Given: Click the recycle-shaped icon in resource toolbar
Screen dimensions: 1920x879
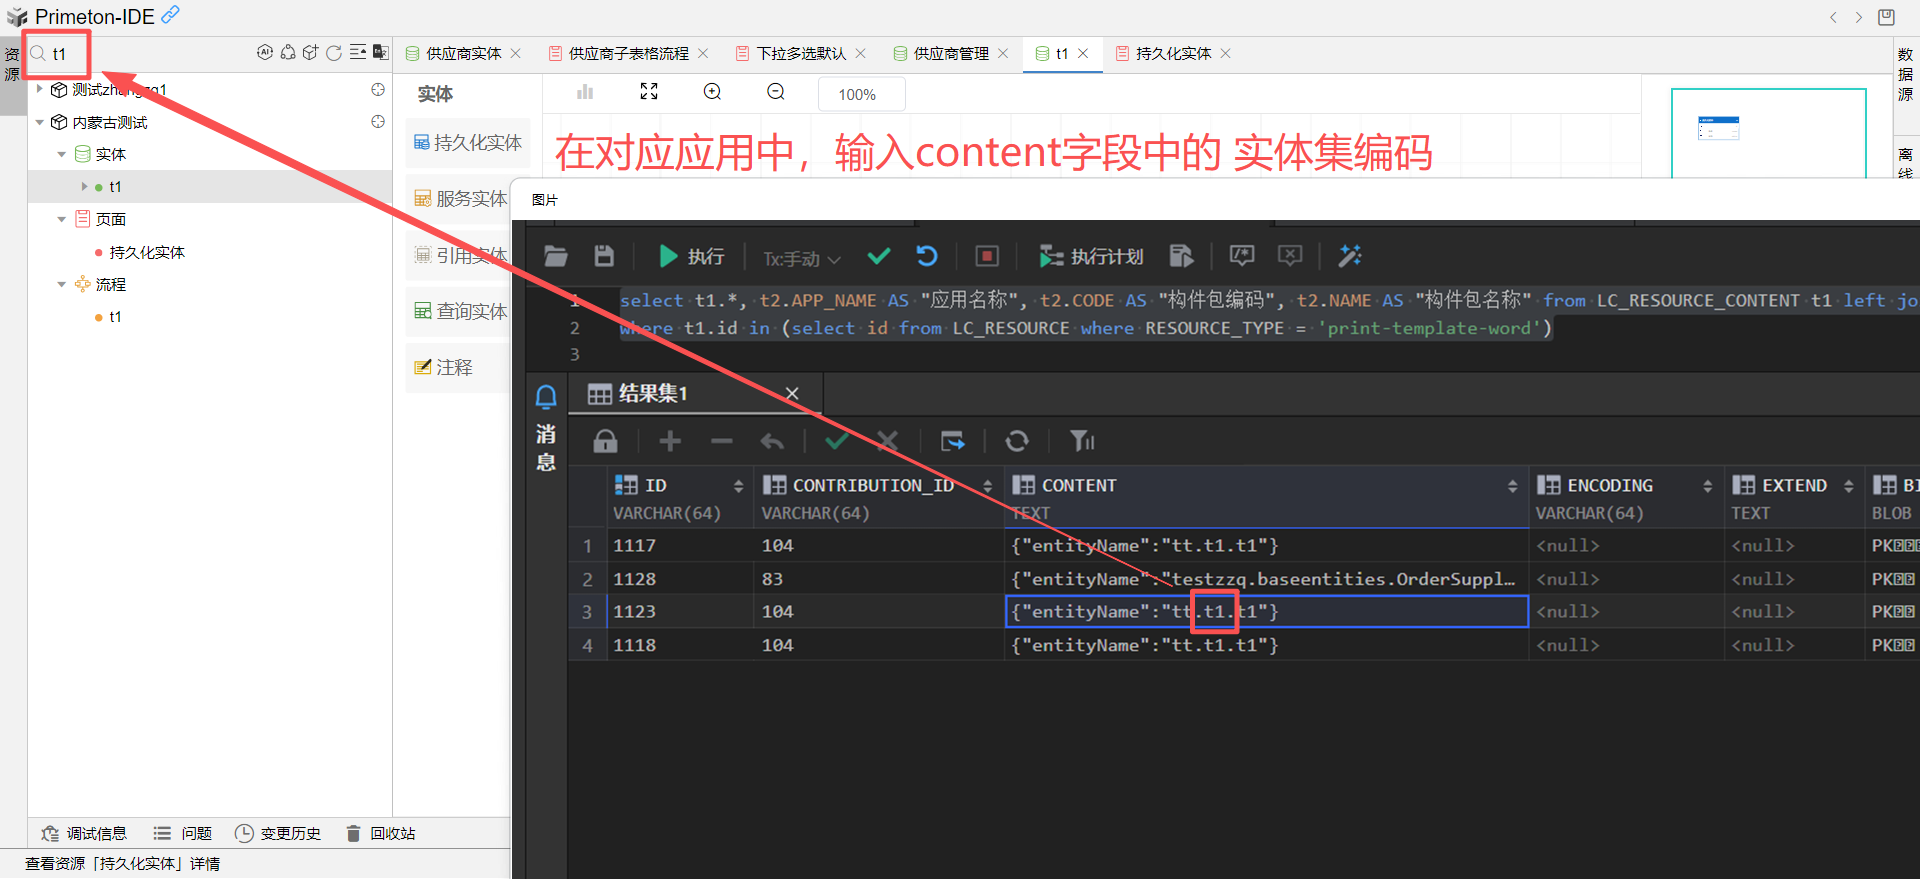Looking at the screenshot, I should (288, 52).
